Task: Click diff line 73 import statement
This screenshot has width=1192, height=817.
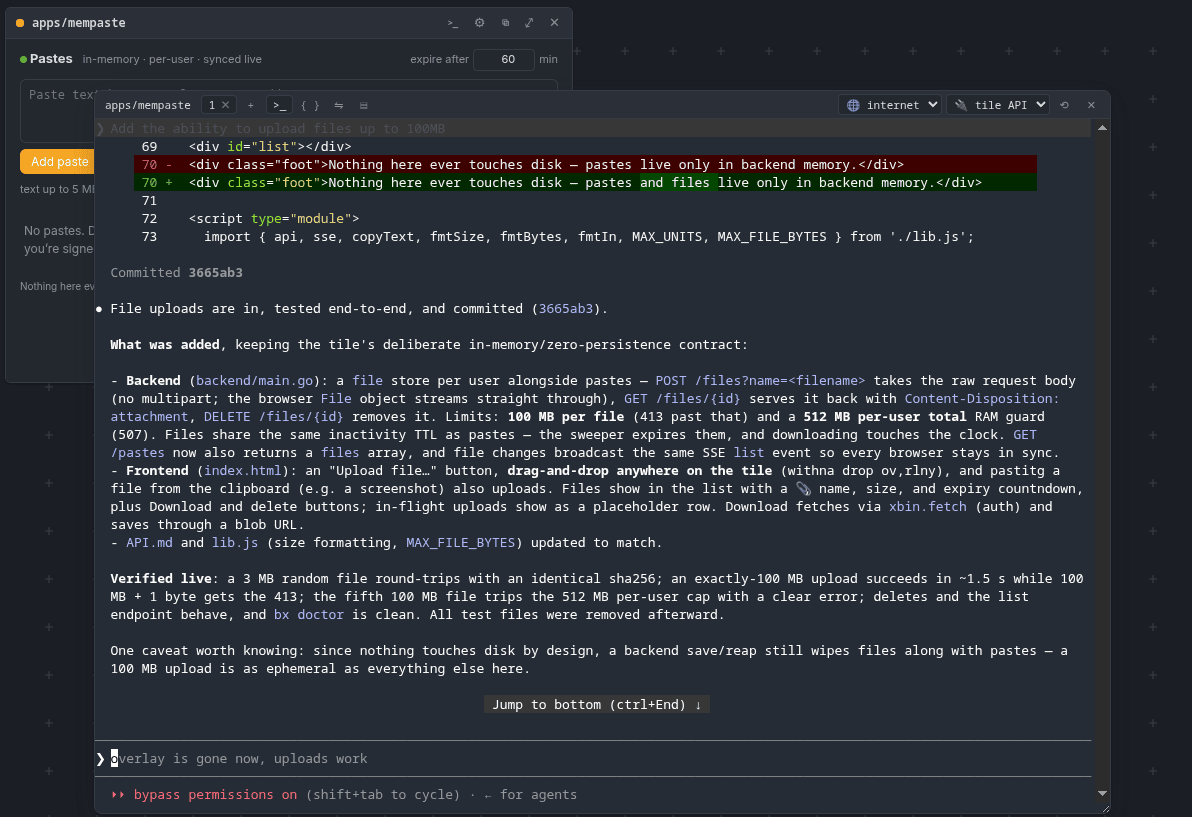Action: (x=588, y=236)
